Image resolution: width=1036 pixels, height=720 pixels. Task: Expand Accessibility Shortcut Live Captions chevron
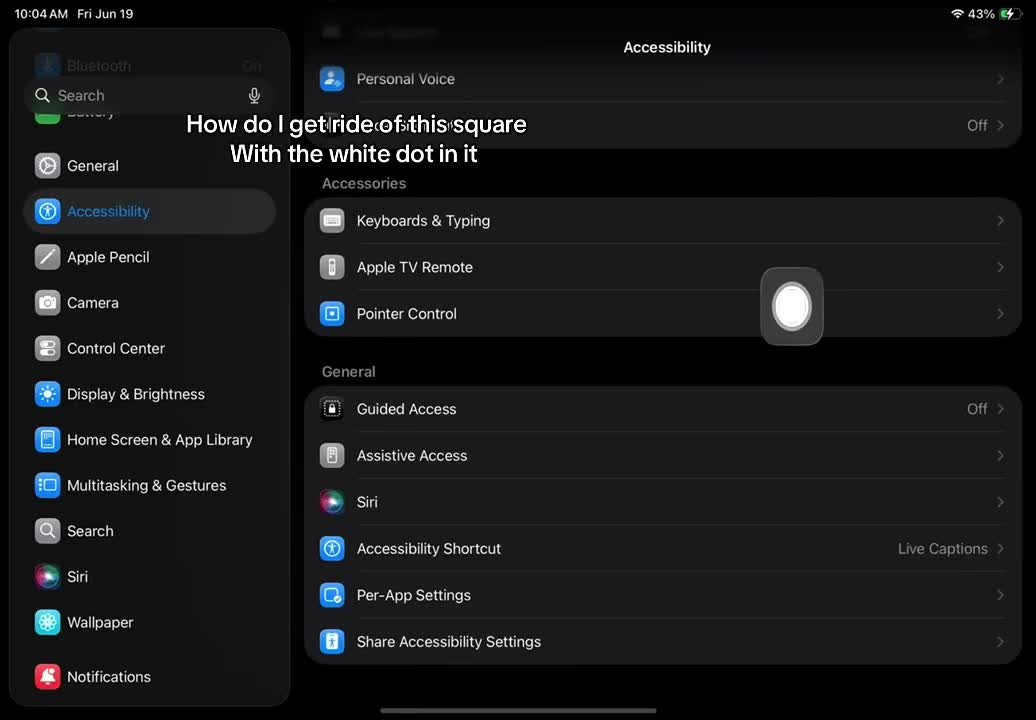pos(1000,549)
